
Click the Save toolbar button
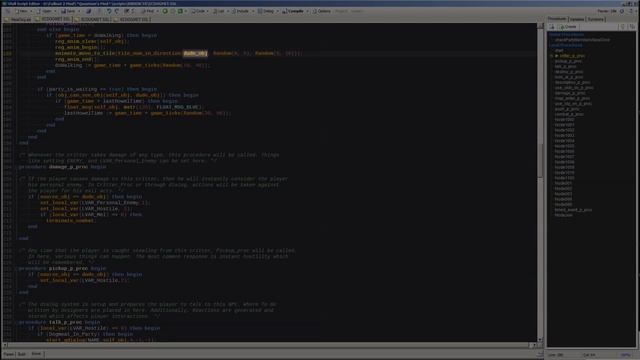tap(69, 11)
